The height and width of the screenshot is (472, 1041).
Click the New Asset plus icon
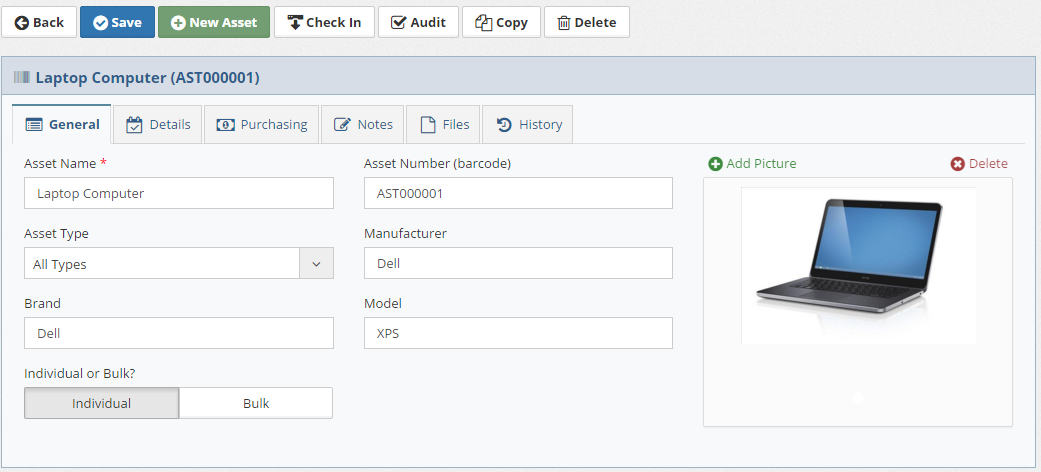pos(178,23)
